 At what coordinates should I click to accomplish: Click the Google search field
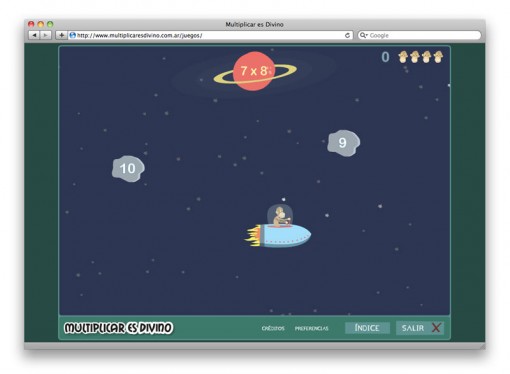click(x=419, y=35)
